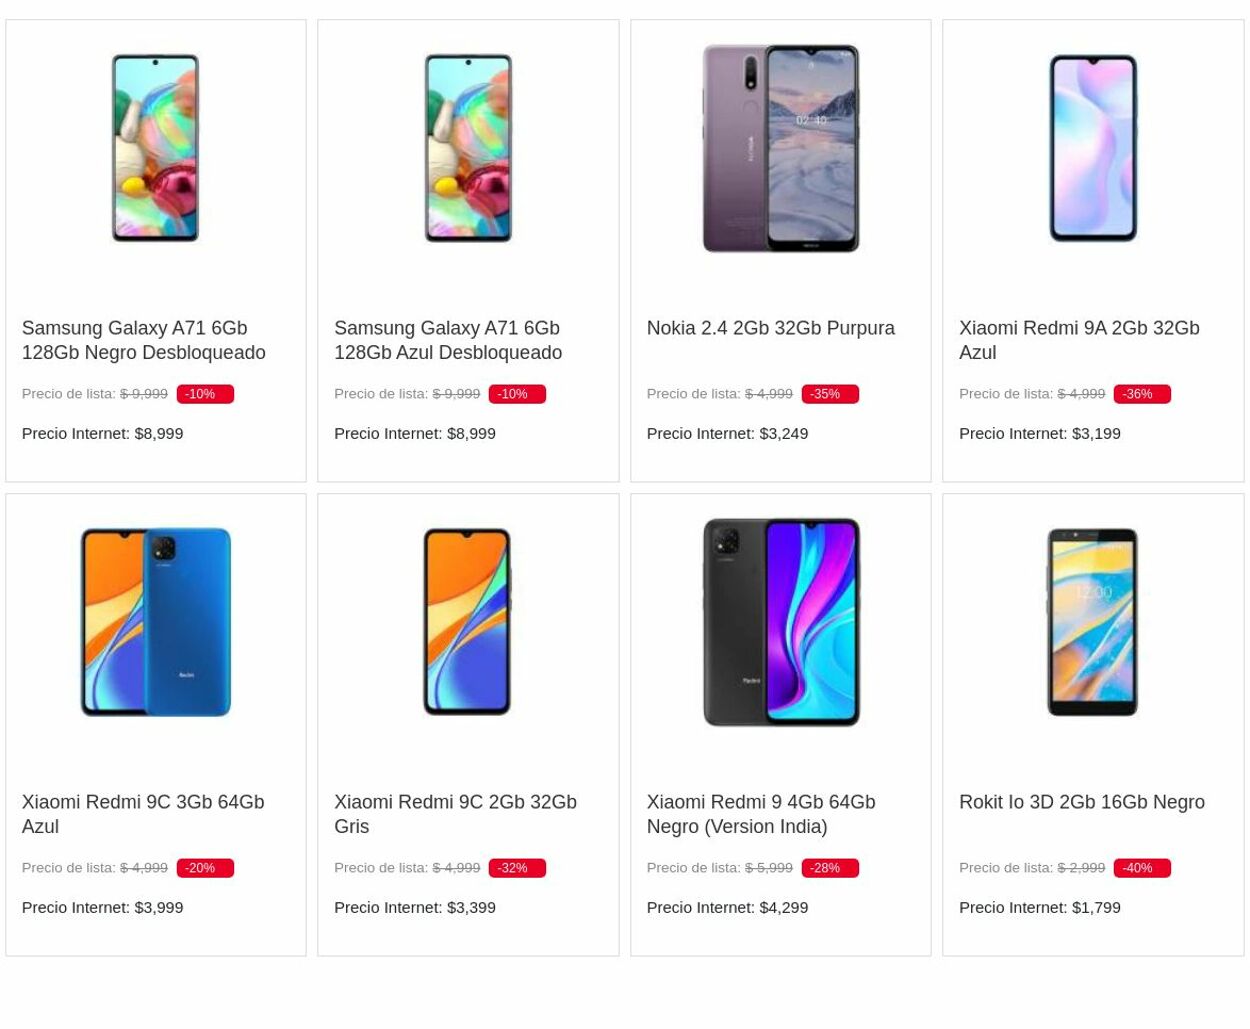Open the Rokit Io 3D Negro product page
1250x1029 pixels.
pyautogui.click(x=1081, y=801)
